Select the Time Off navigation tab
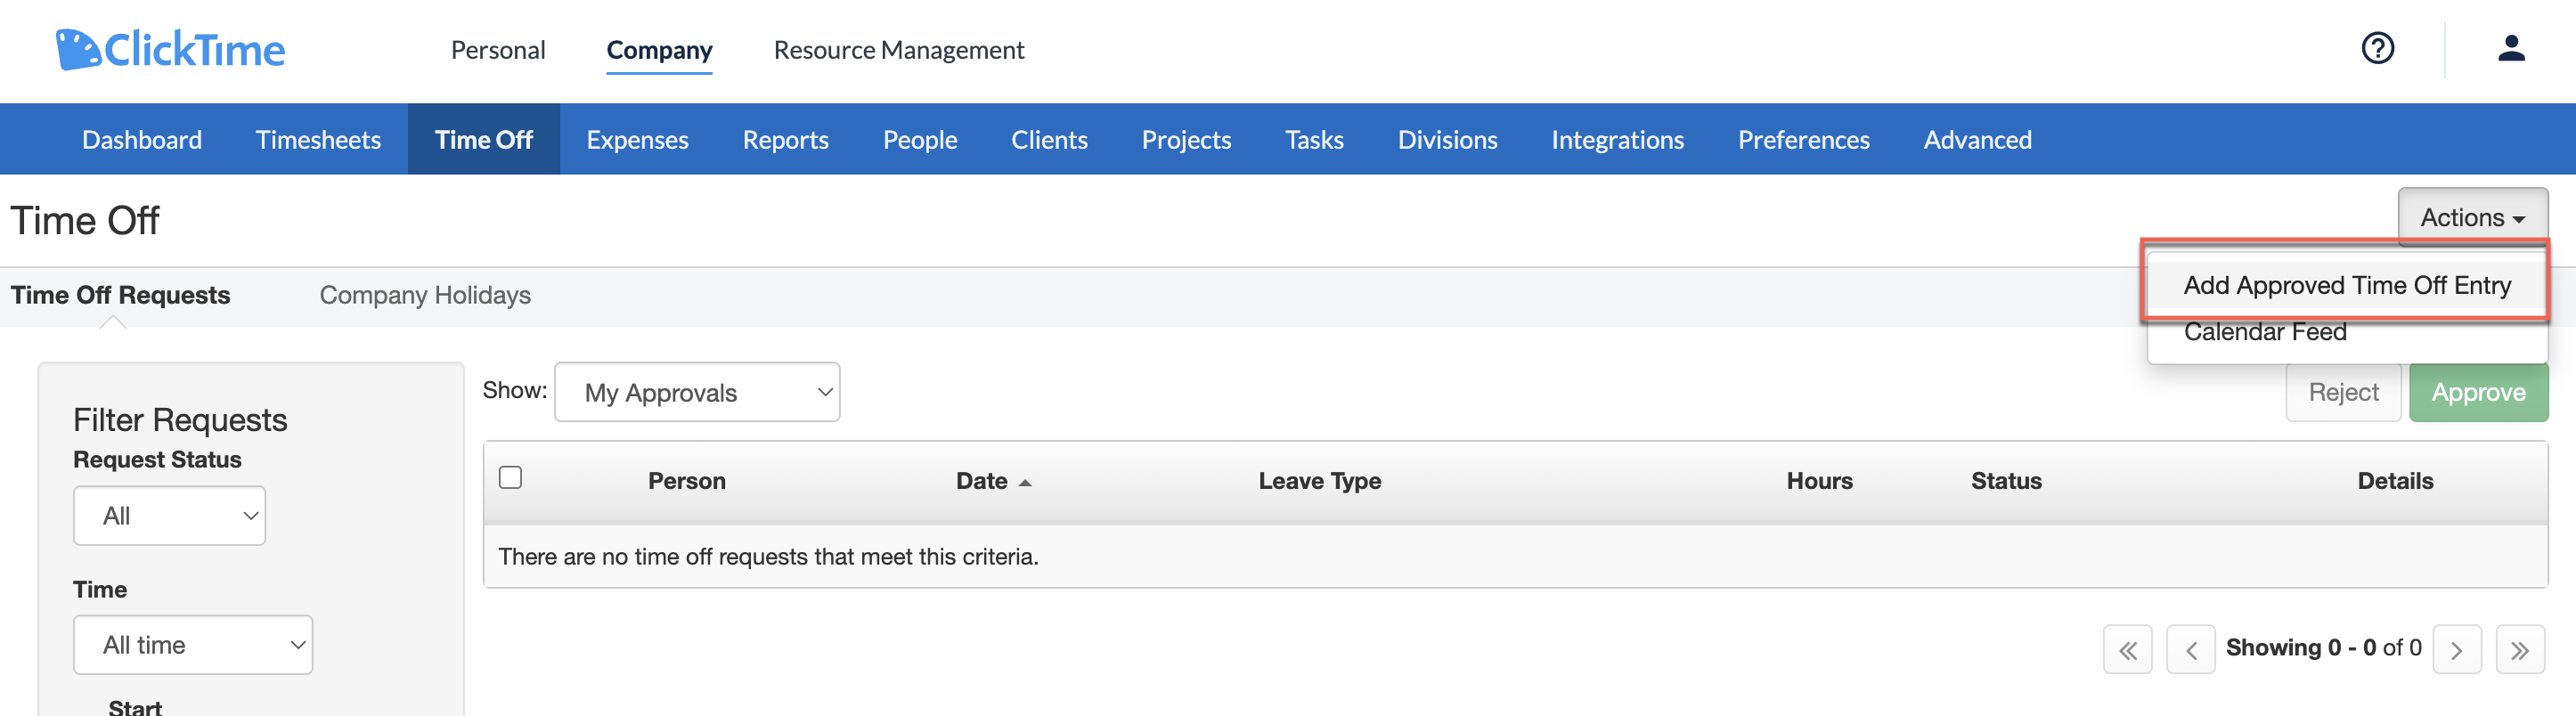 (x=484, y=139)
